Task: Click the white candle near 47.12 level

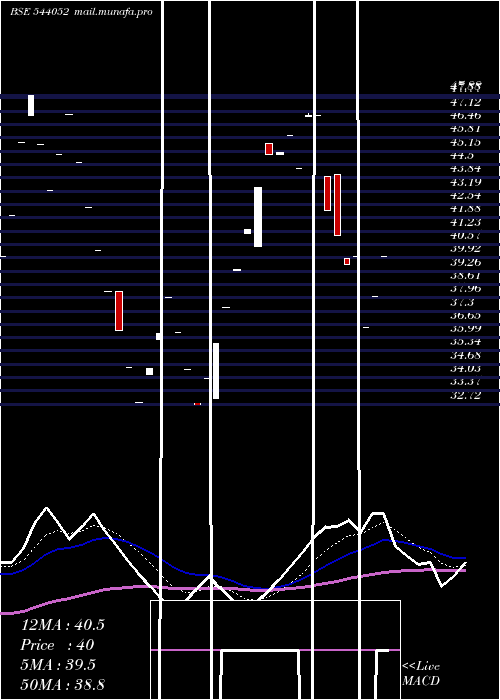Action: (31, 105)
